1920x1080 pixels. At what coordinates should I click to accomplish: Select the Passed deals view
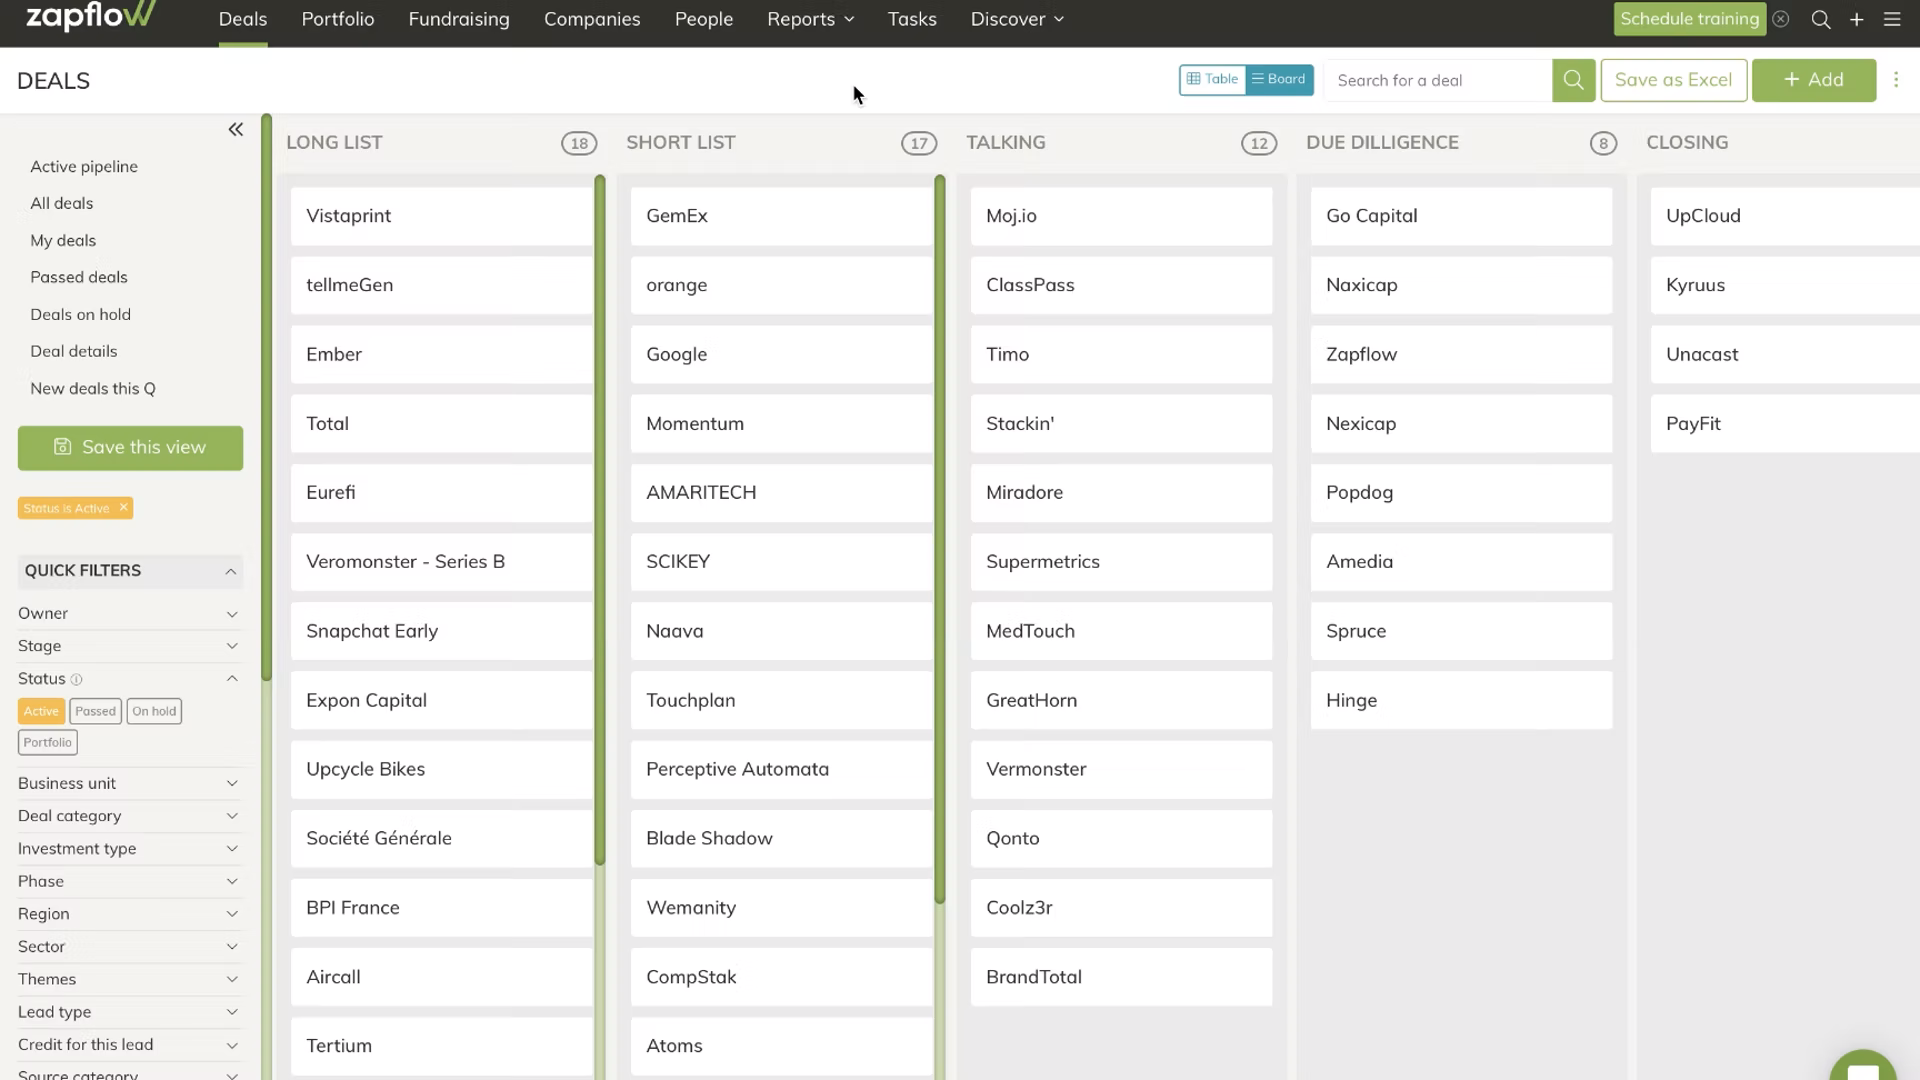(79, 277)
